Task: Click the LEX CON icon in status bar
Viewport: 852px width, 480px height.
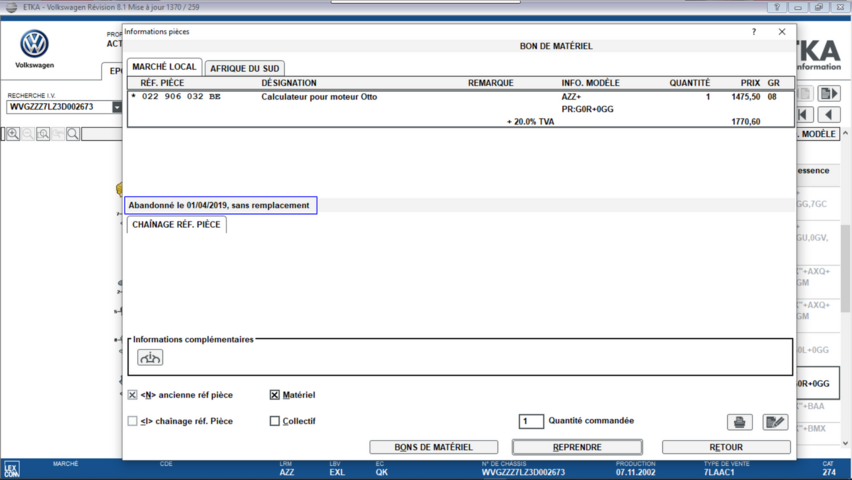Action: point(11,468)
